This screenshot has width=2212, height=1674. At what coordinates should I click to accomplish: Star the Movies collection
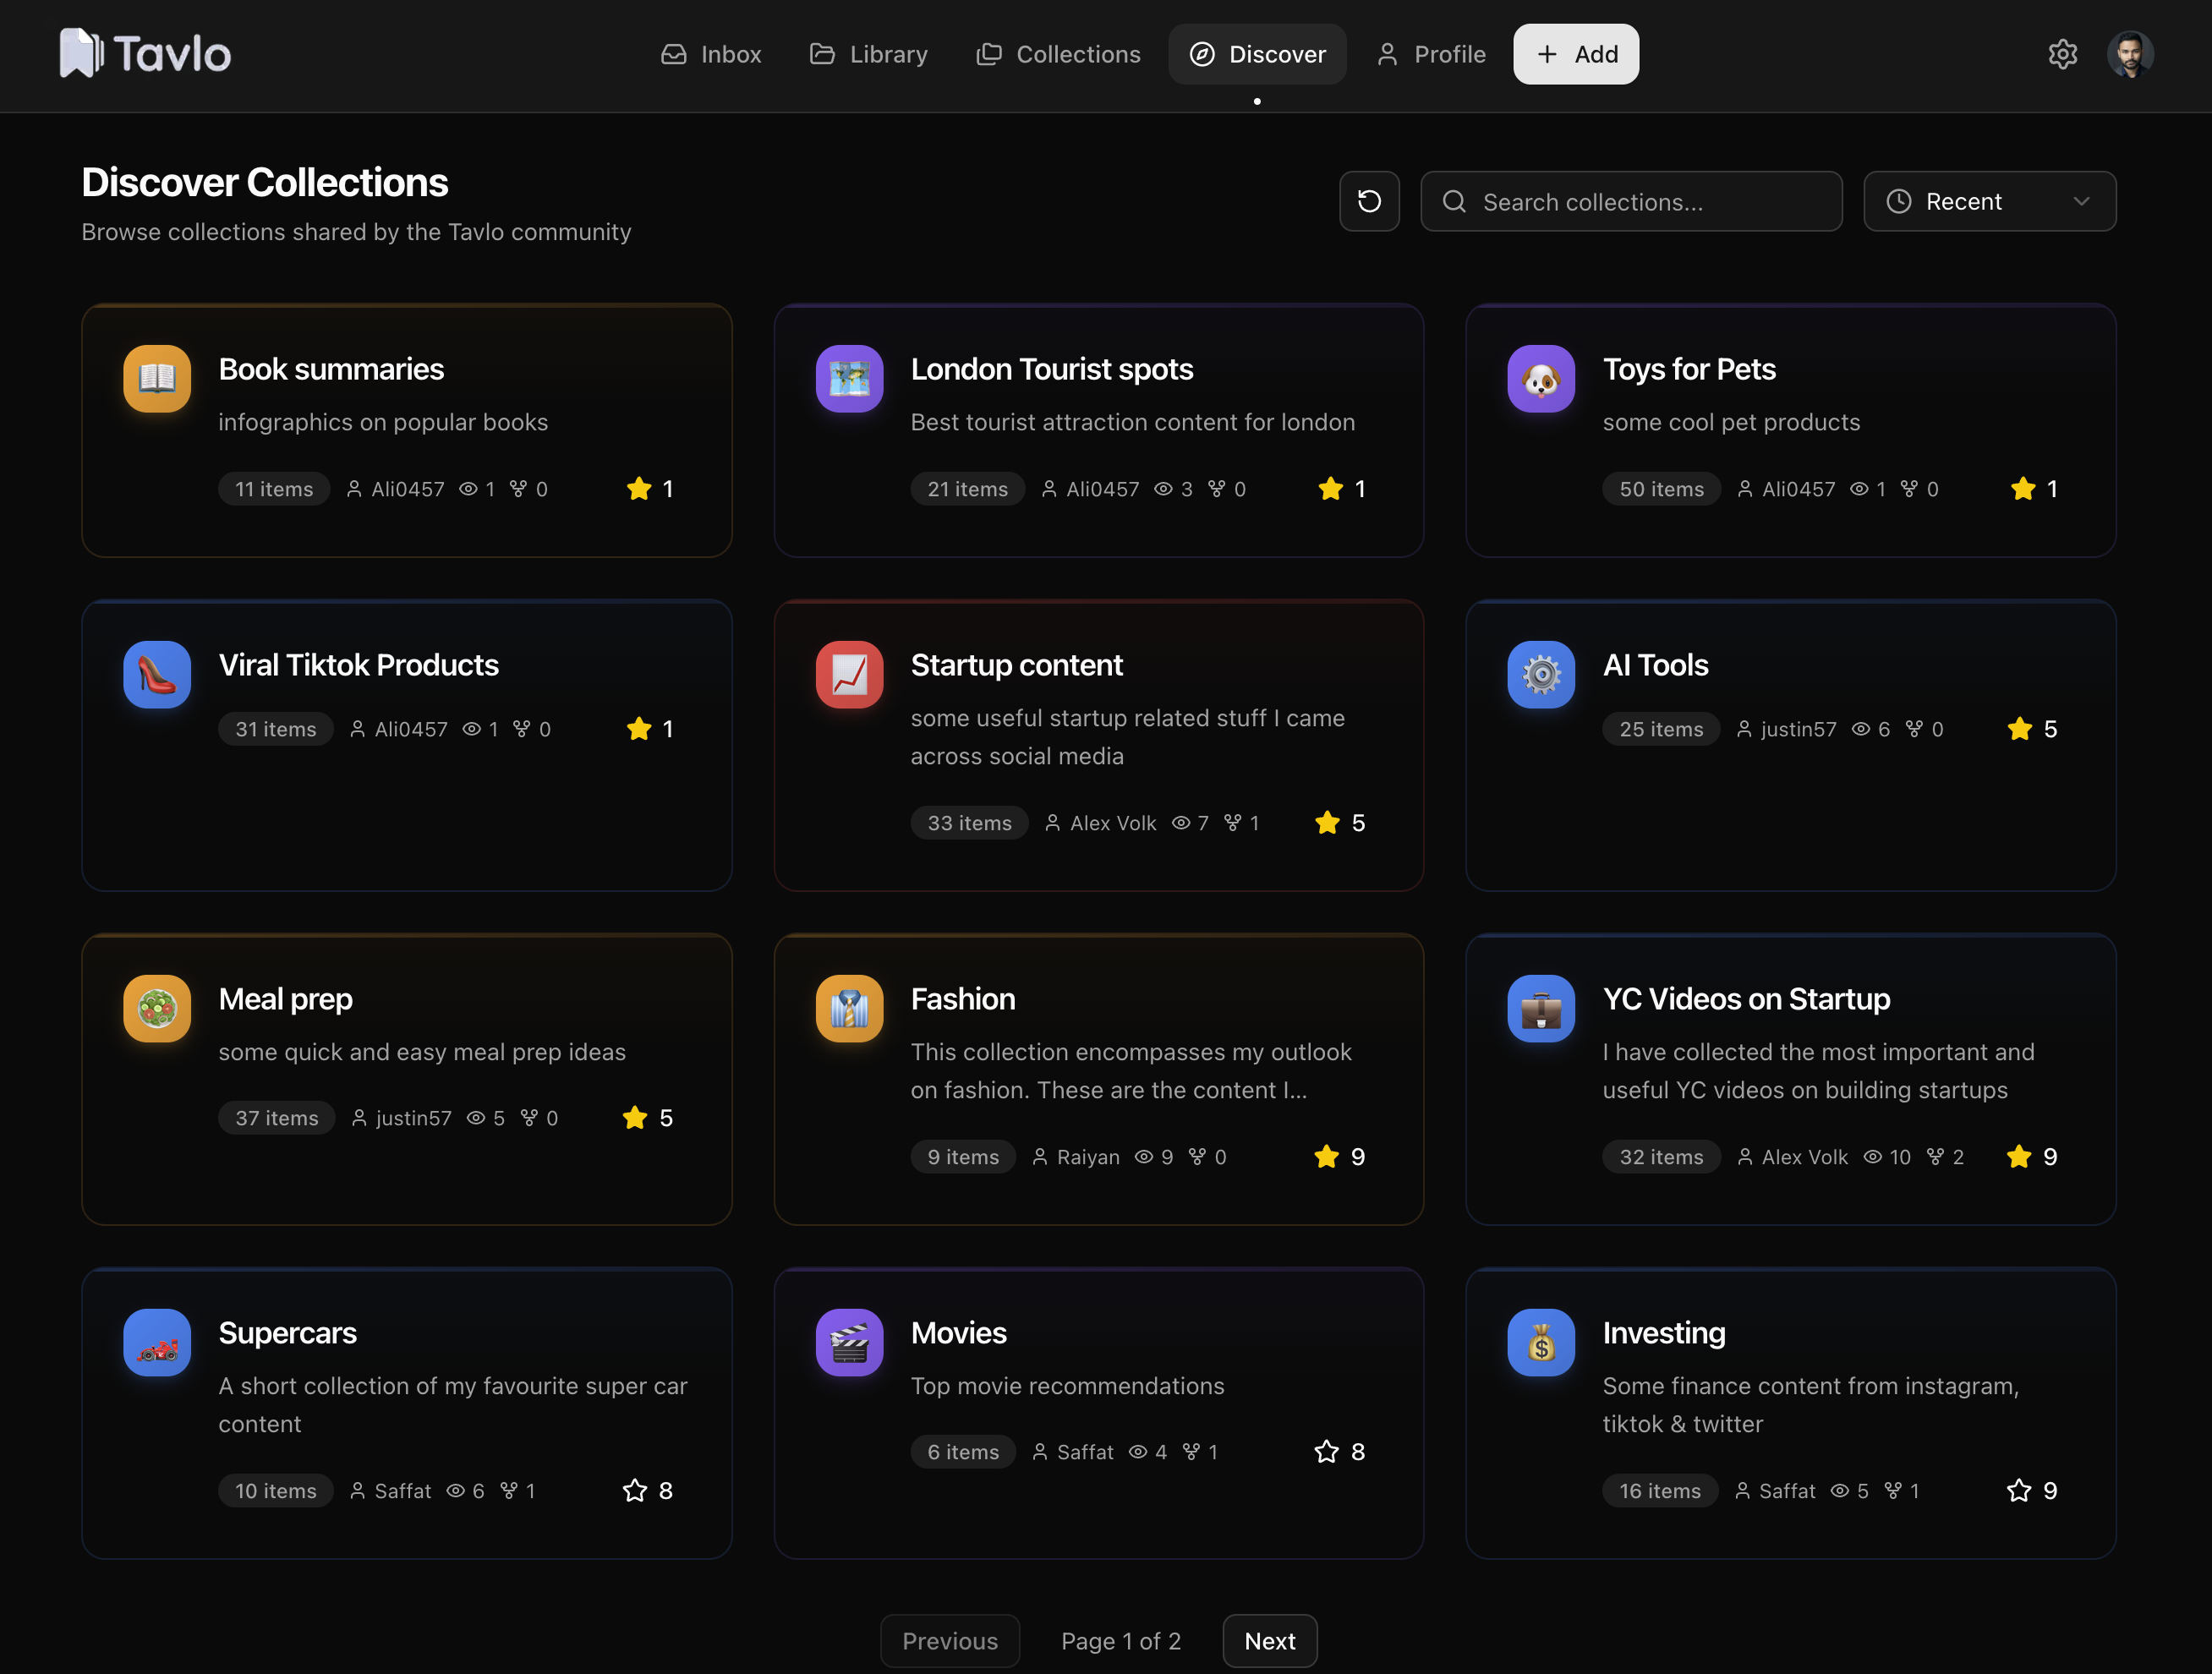pyautogui.click(x=1326, y=1452)
